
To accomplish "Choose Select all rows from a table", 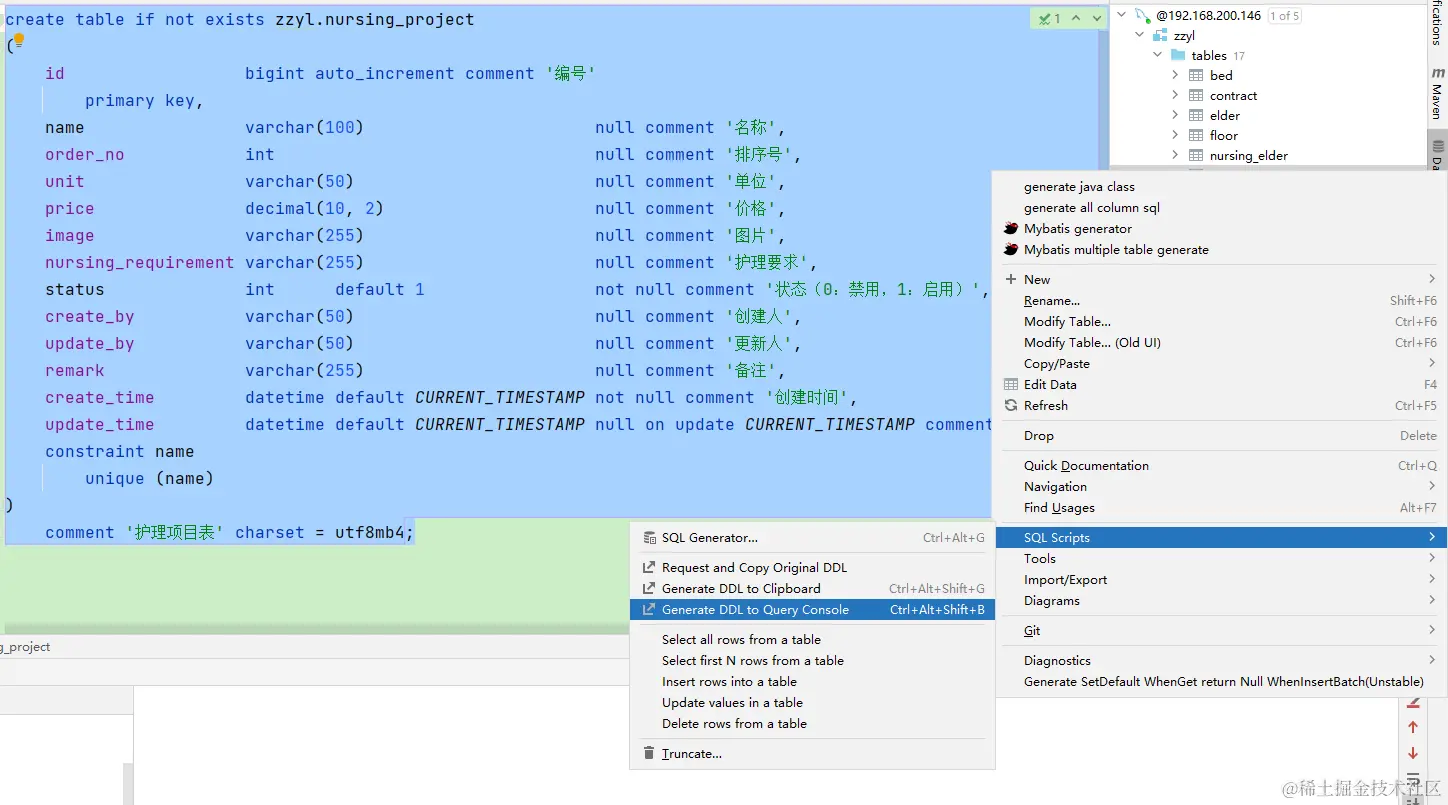I will [812, 640].
